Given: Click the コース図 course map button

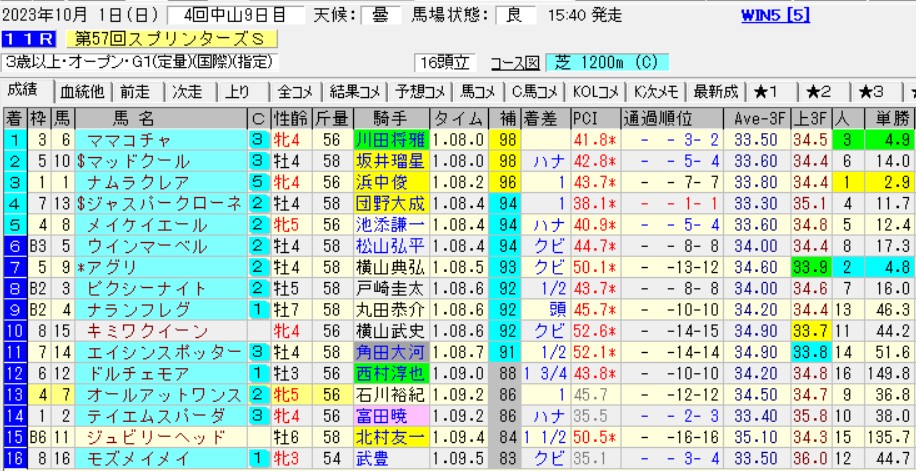Looking at the screenshot, I should [x=513, y=62].
